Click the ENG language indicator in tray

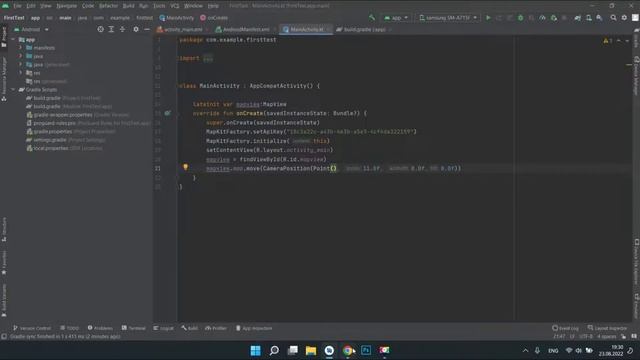coord(553,351)
